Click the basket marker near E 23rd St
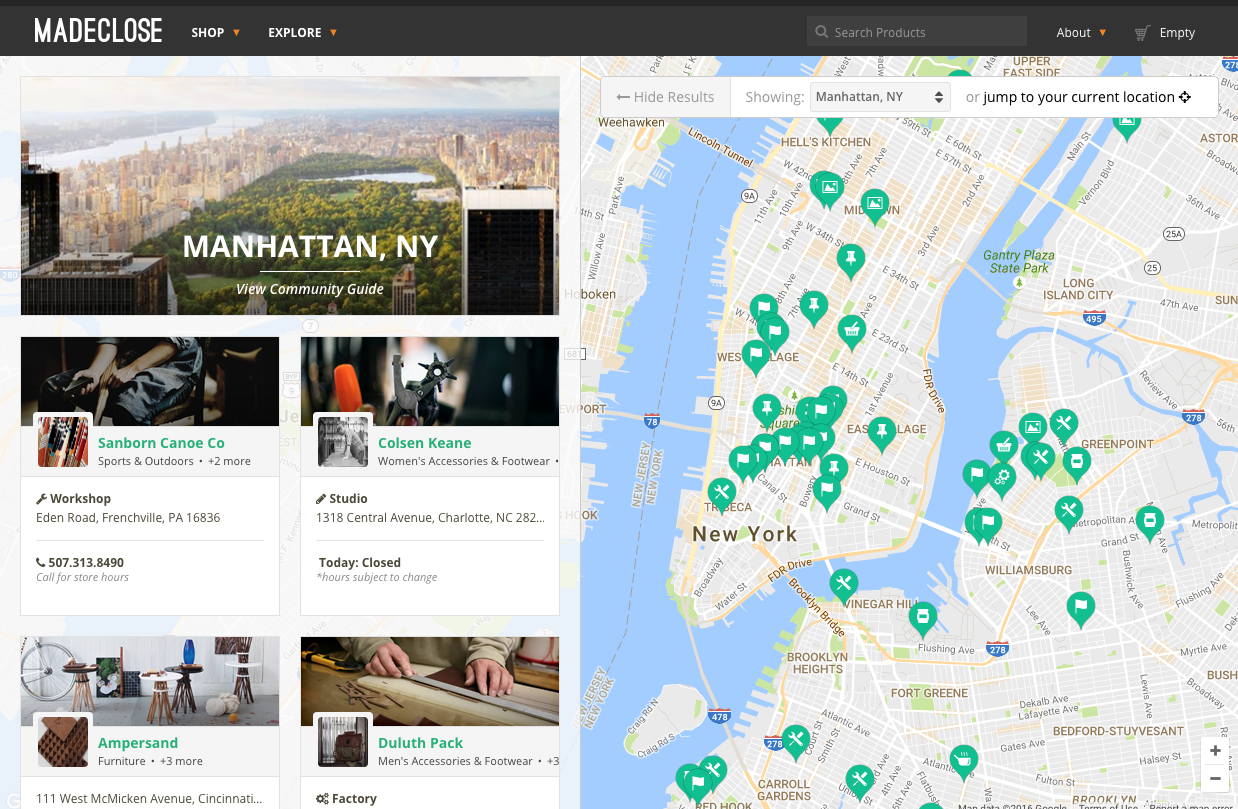 [x=851, y=330]
